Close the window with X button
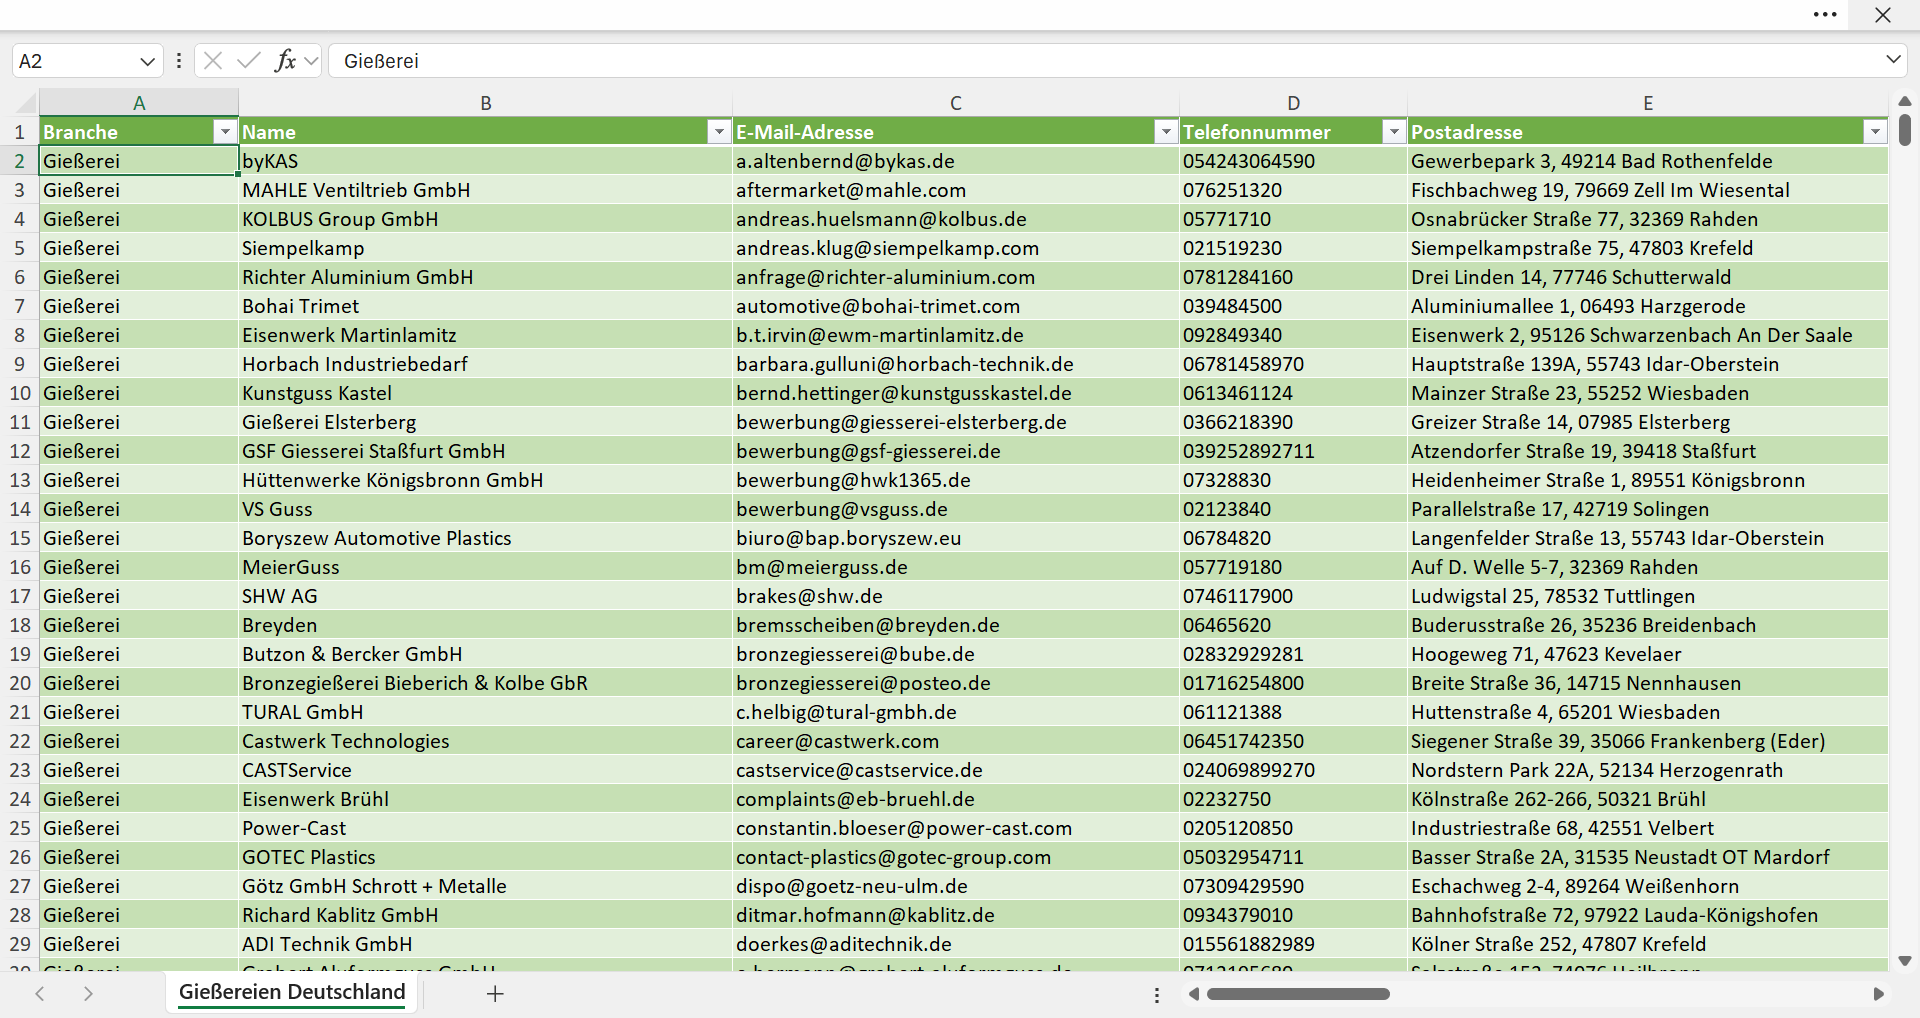 pos(1883,15)
